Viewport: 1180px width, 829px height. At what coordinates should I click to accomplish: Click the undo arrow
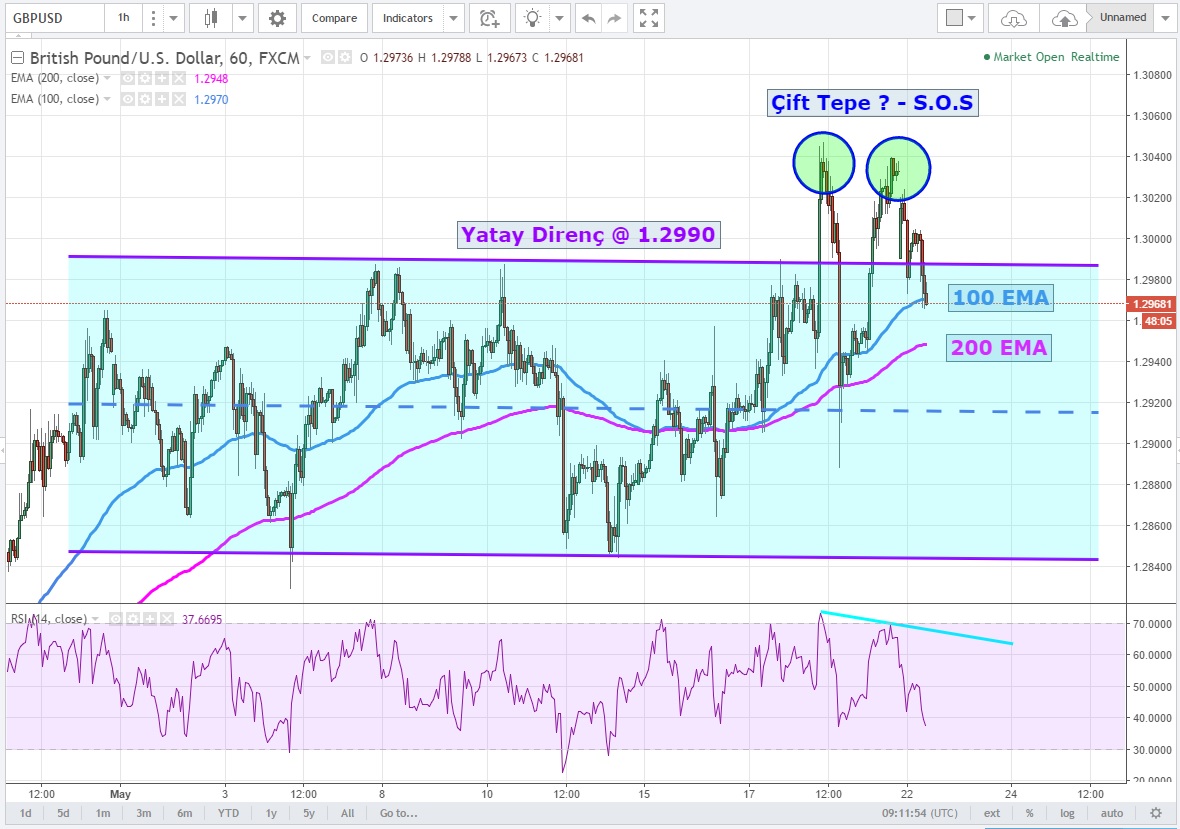(x=589, y=18)
